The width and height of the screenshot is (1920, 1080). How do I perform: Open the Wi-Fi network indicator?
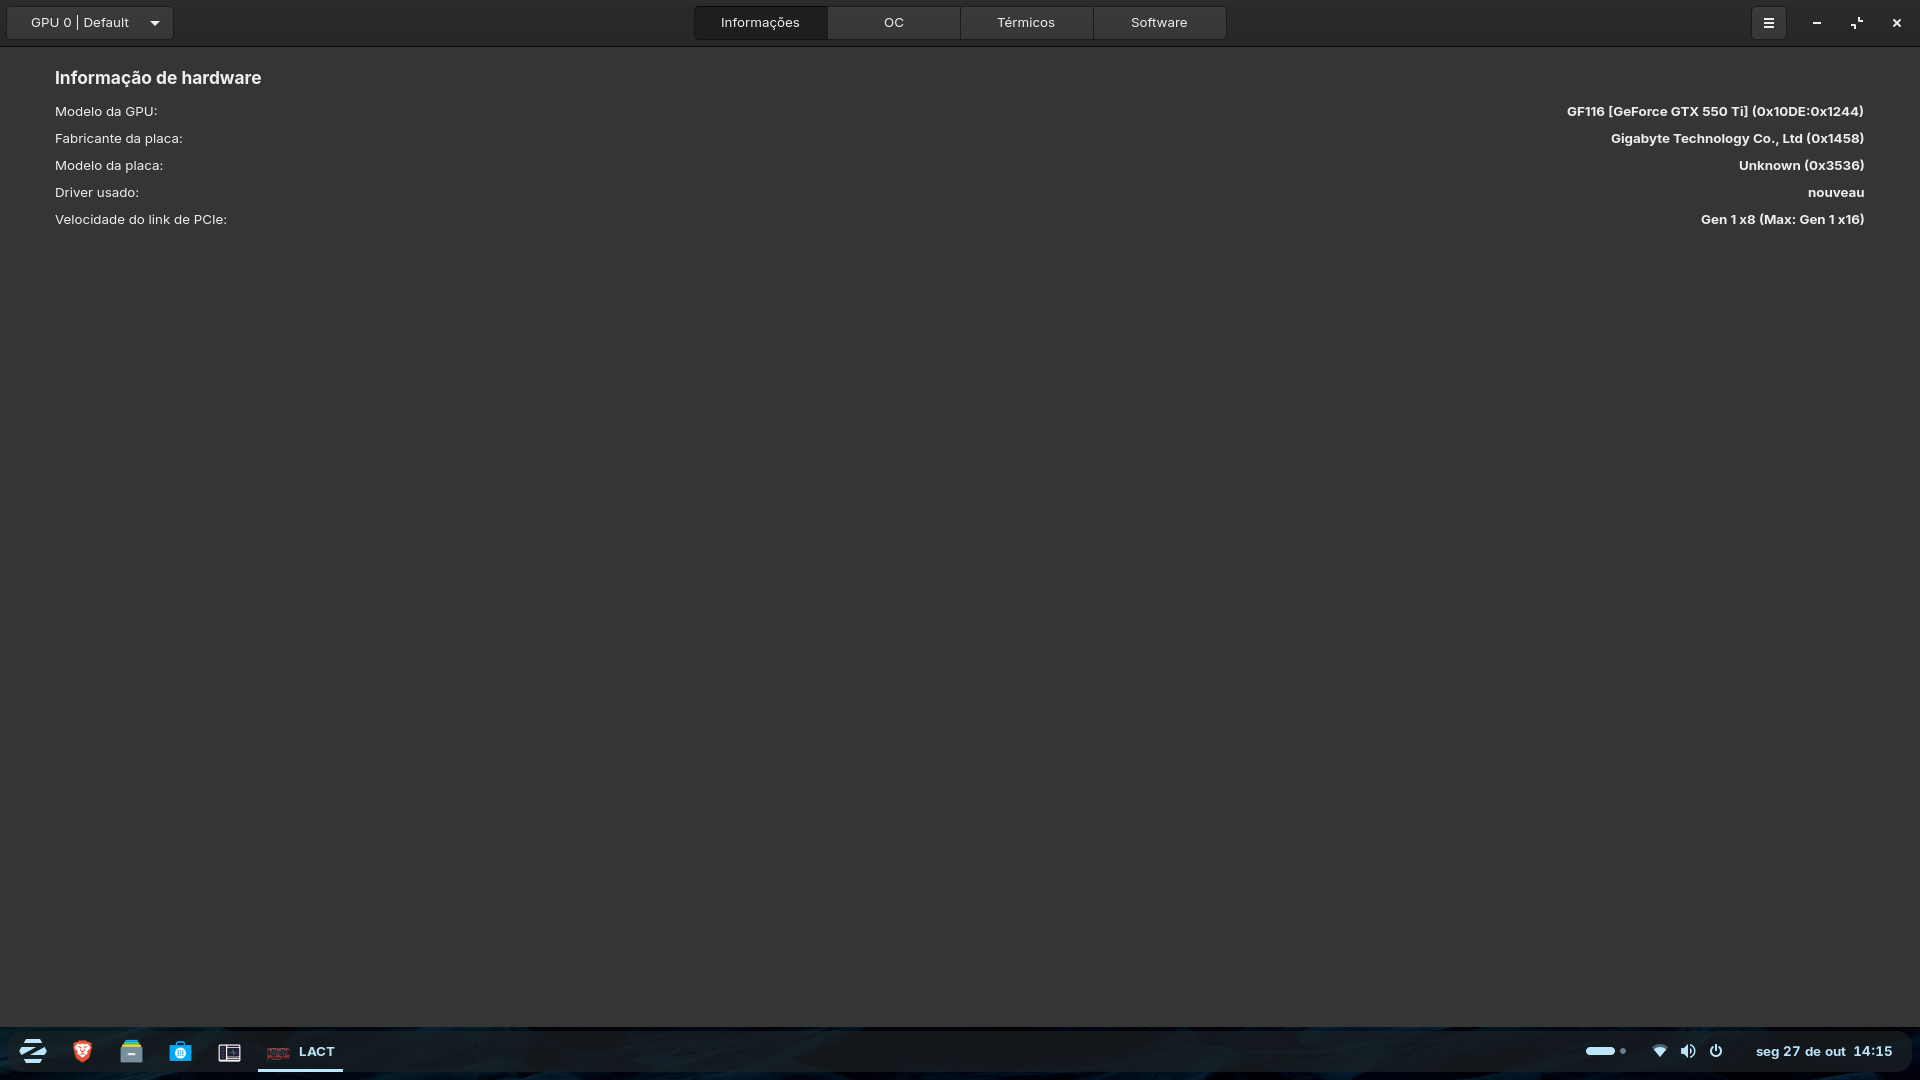(1659, 1051)
